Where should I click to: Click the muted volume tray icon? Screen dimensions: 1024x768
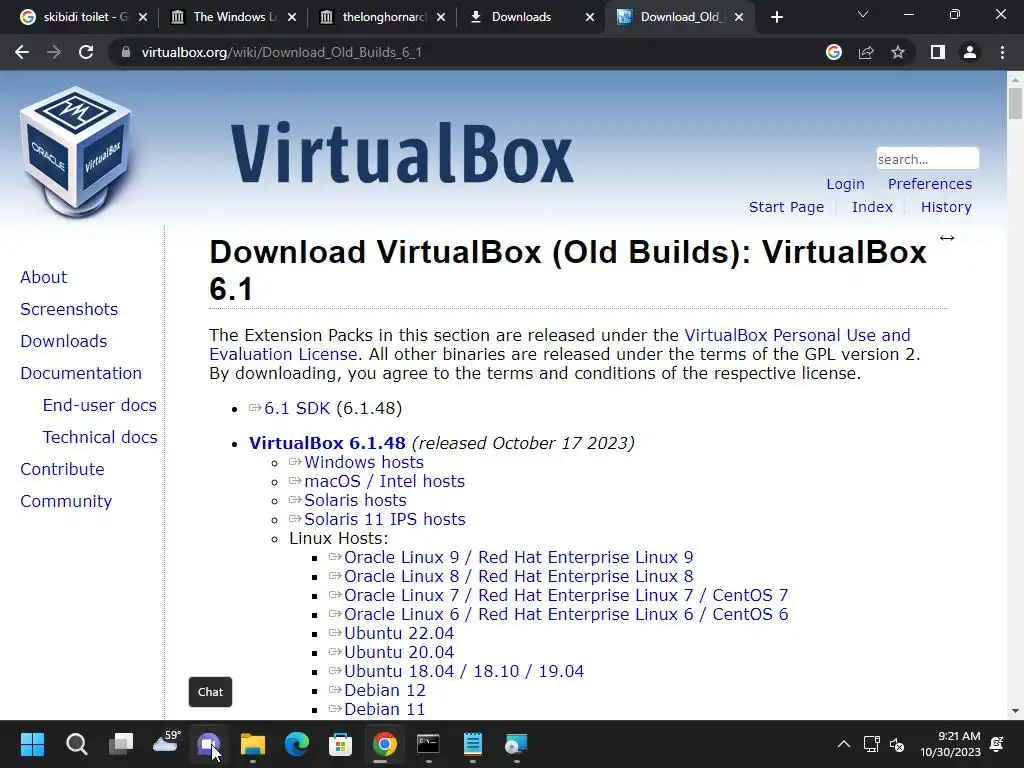coord(897,744)
